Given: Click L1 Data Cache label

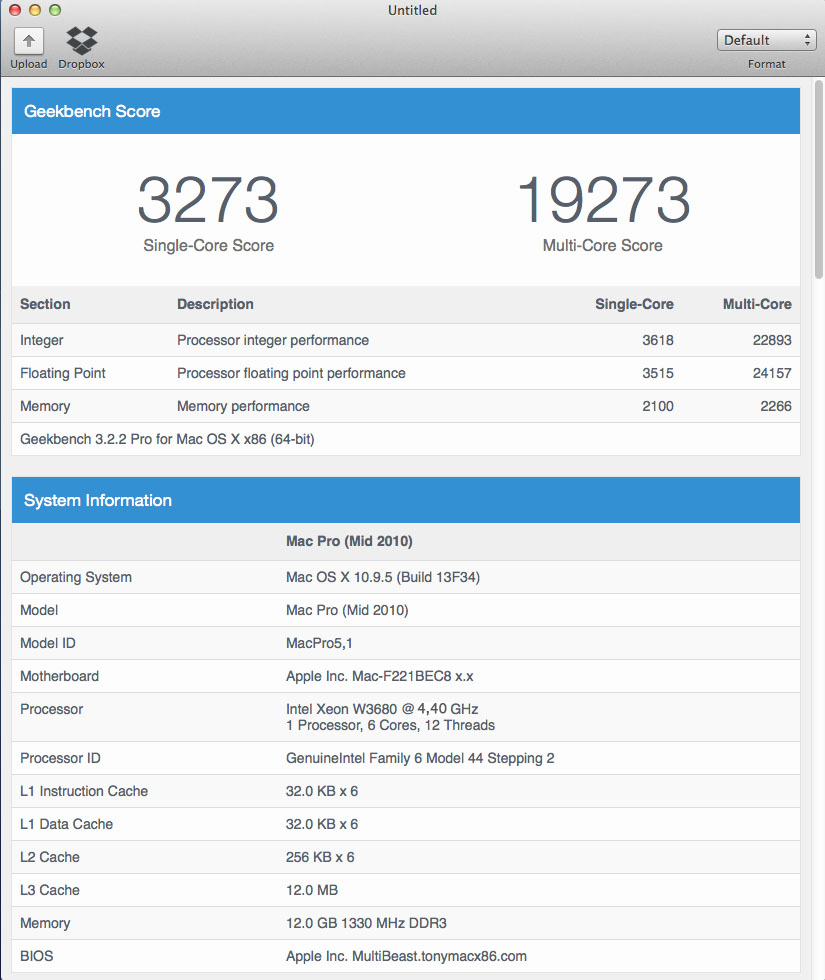Looking at the screenshot, I should (x=66, y=824).
